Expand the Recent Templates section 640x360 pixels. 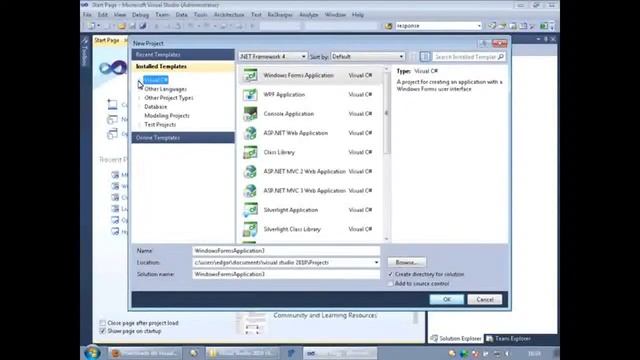coord(183,54)
